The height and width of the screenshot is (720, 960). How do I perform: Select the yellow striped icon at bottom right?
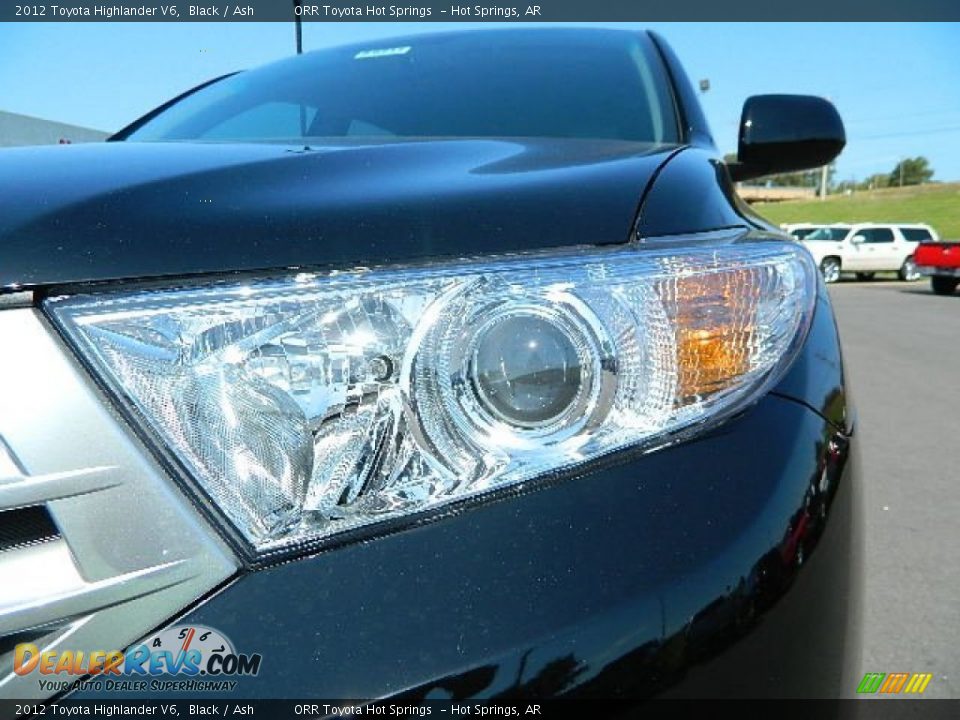(x=919, y=683)
